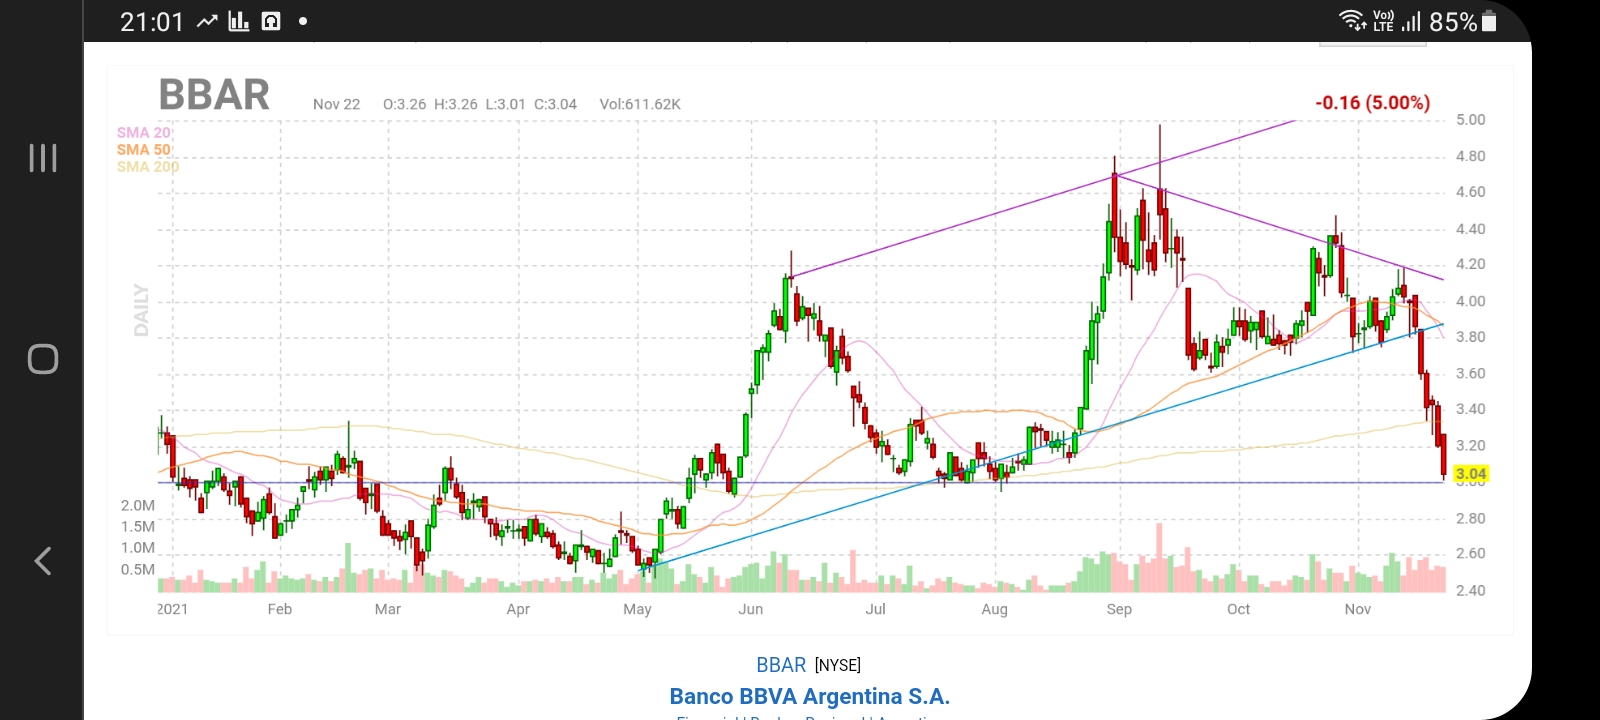1600x720 pixels.
Task: Tap the Jun month axis label
Action: pos(750,609)
